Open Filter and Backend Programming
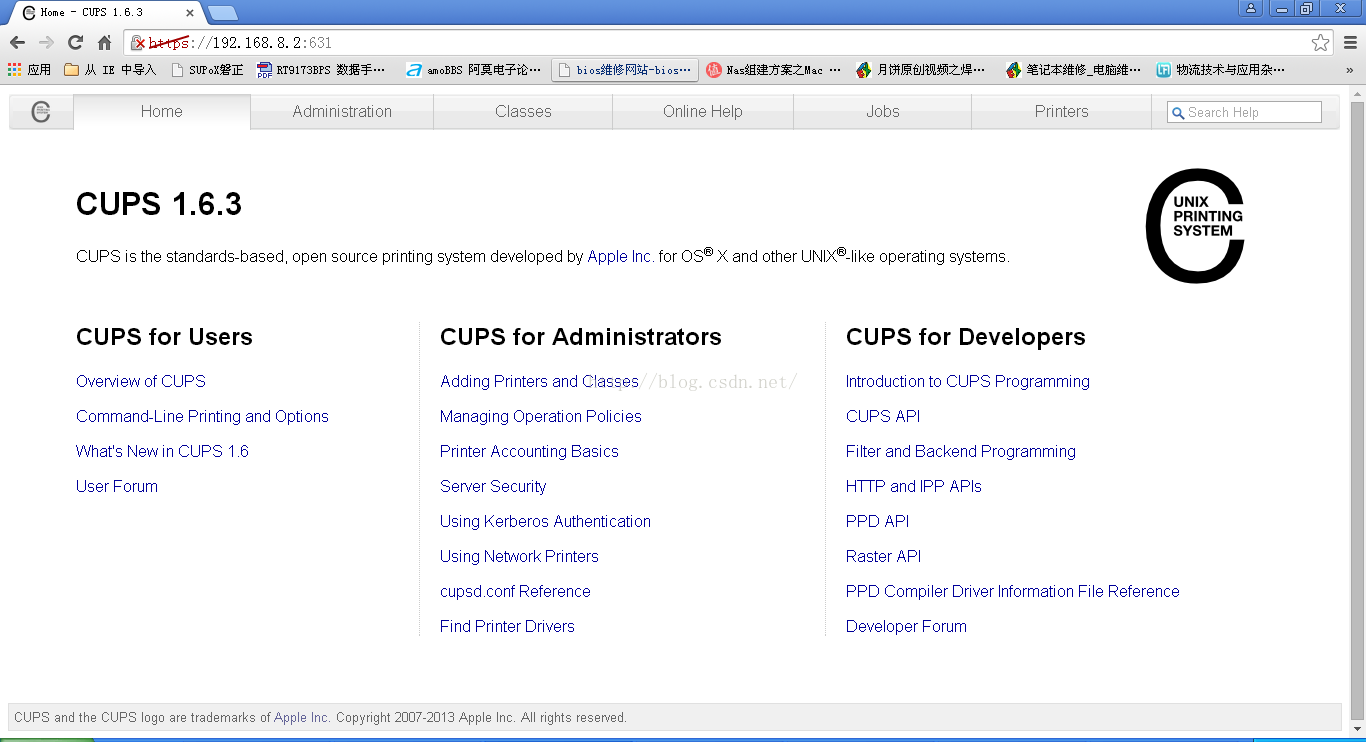The height and width of the screenshot is (742, 1366). coord(961,451)
